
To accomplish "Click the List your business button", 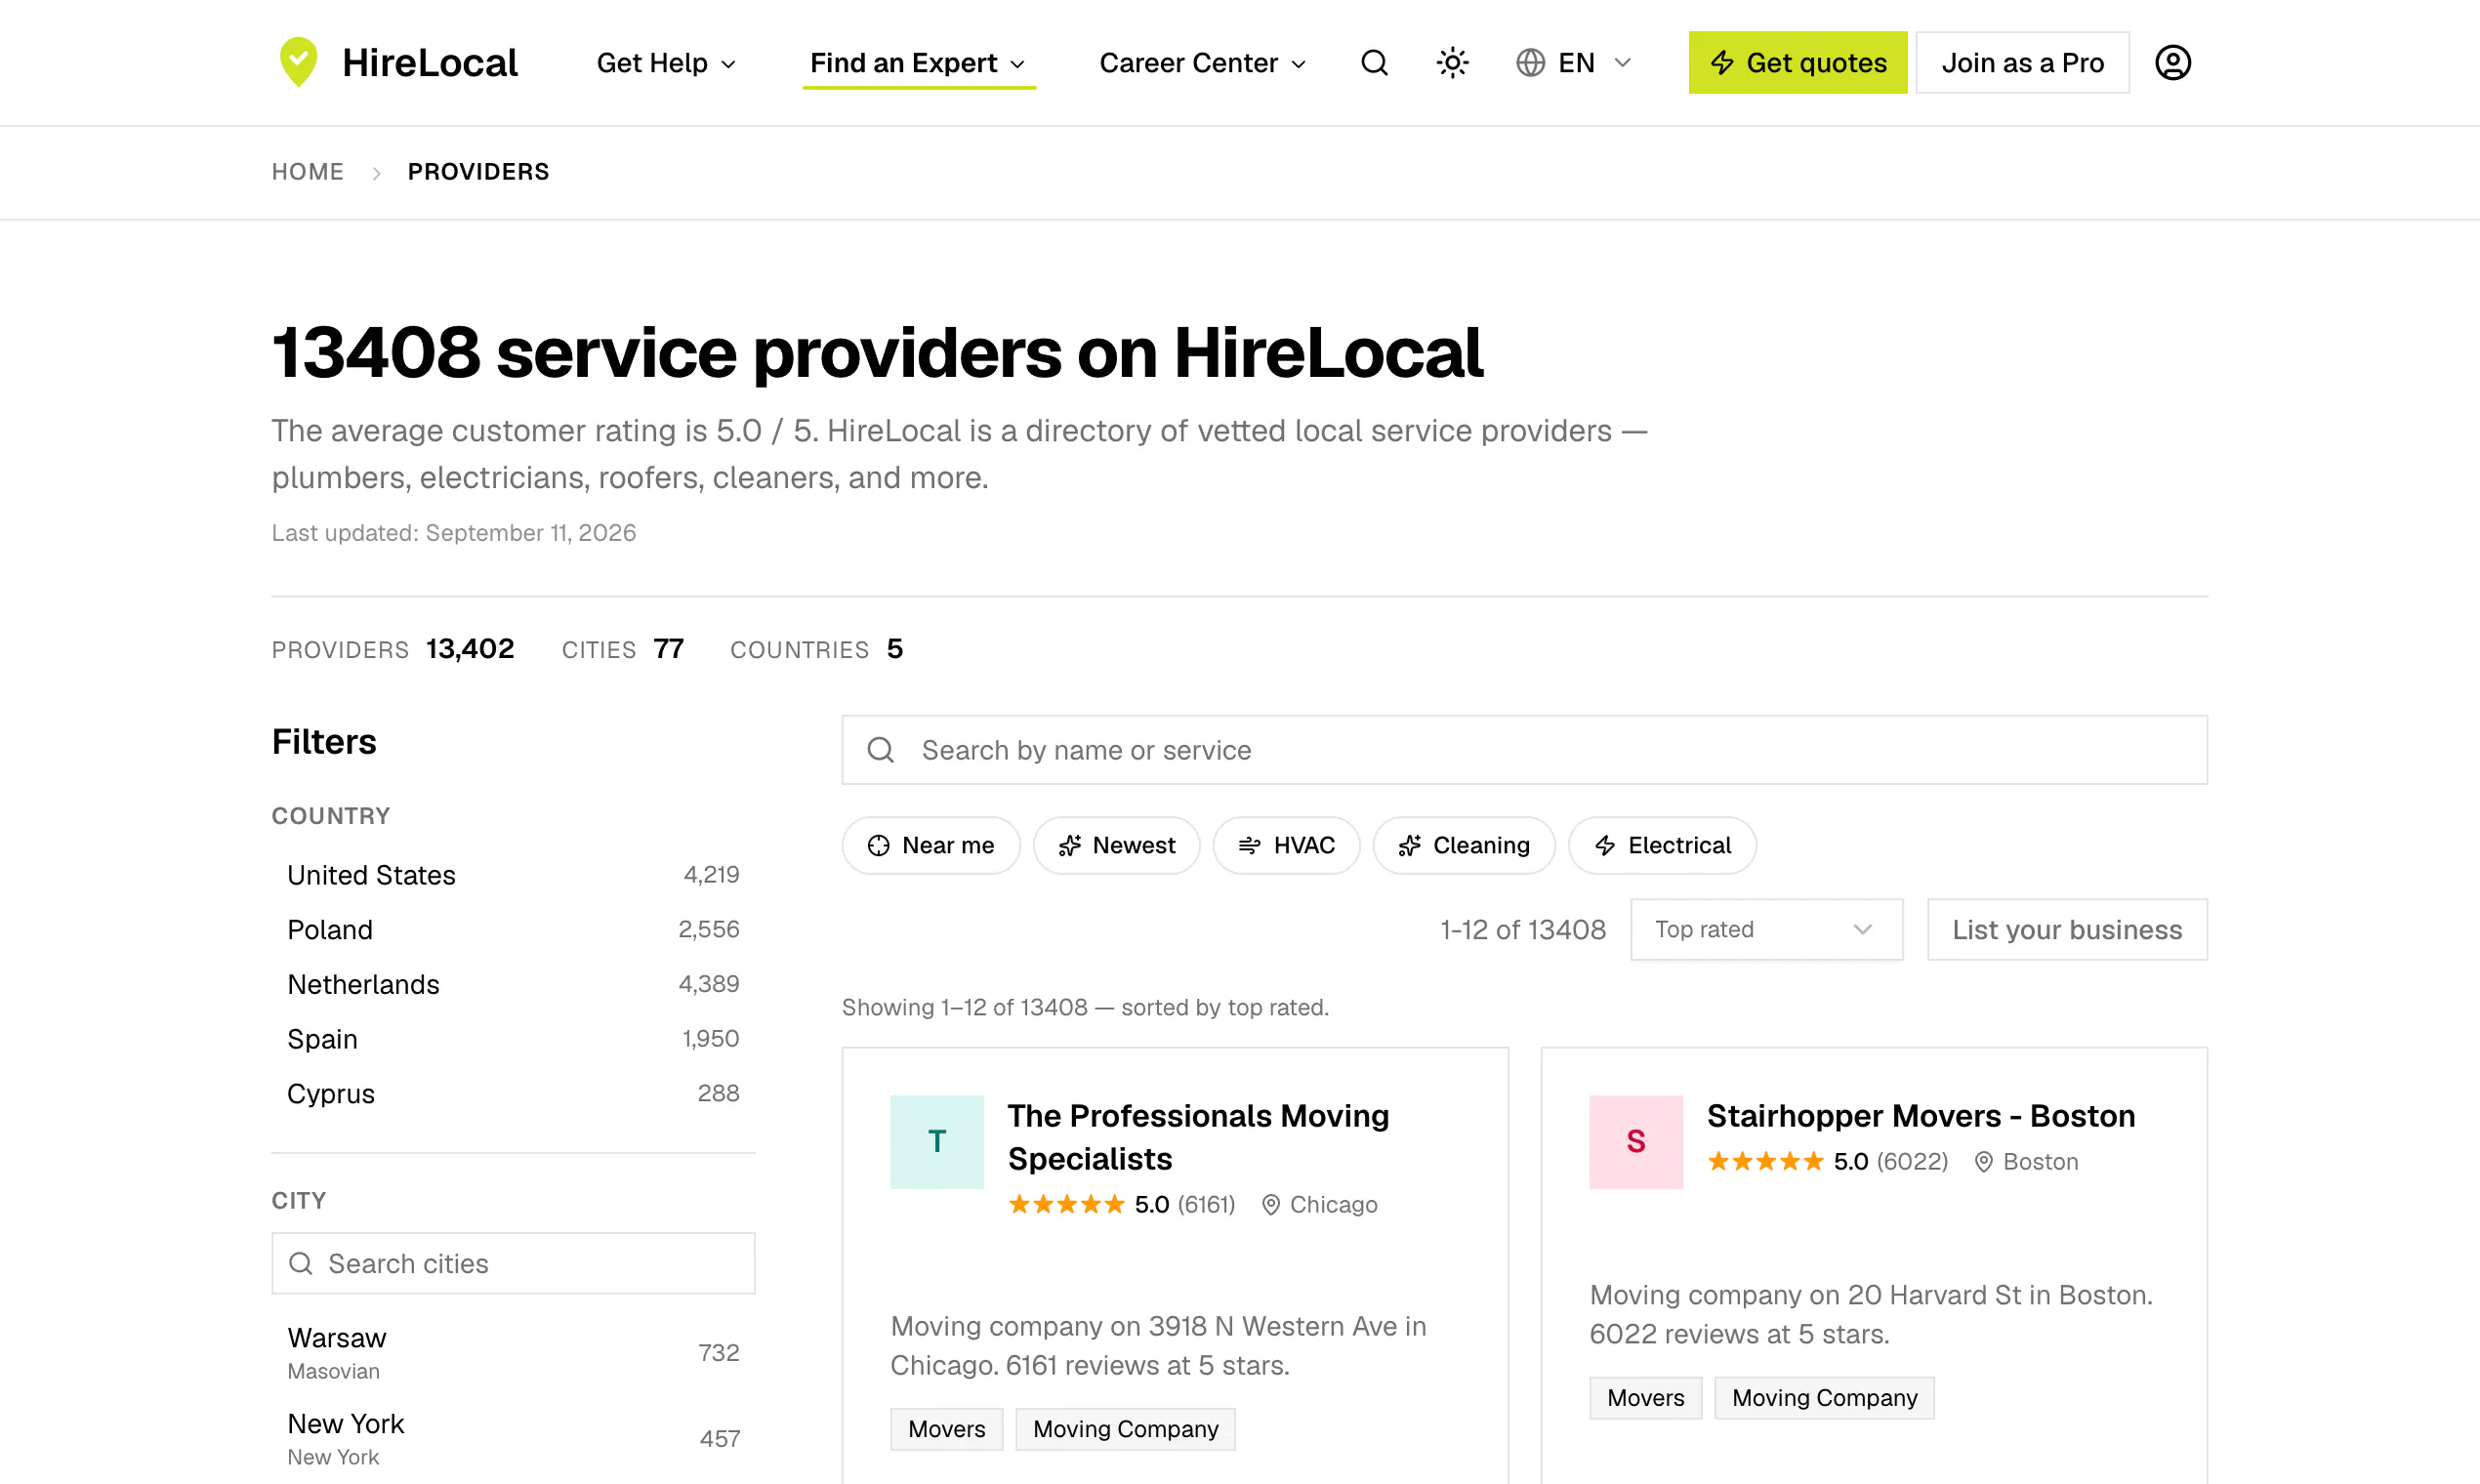I will tap(2067, 929).
